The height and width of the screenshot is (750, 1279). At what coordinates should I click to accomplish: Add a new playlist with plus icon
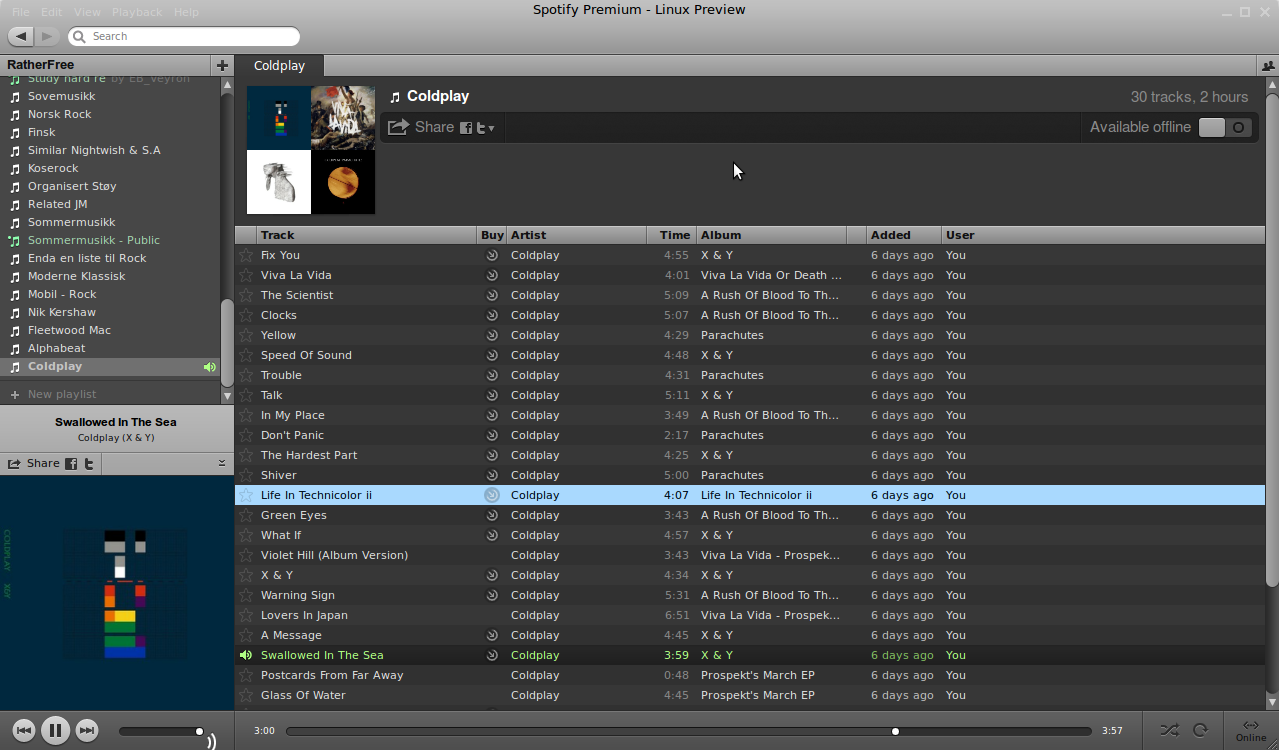point(222,65)
